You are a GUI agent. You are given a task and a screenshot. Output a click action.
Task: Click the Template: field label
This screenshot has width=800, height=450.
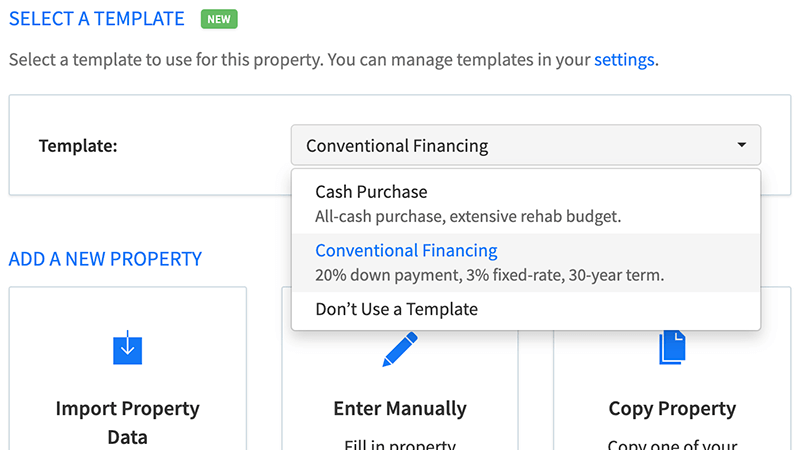(78, 146)
